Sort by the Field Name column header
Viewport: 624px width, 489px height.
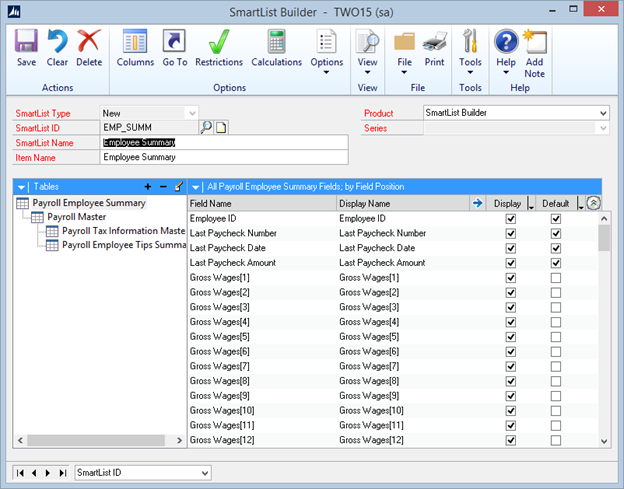[x=262, y=203]
